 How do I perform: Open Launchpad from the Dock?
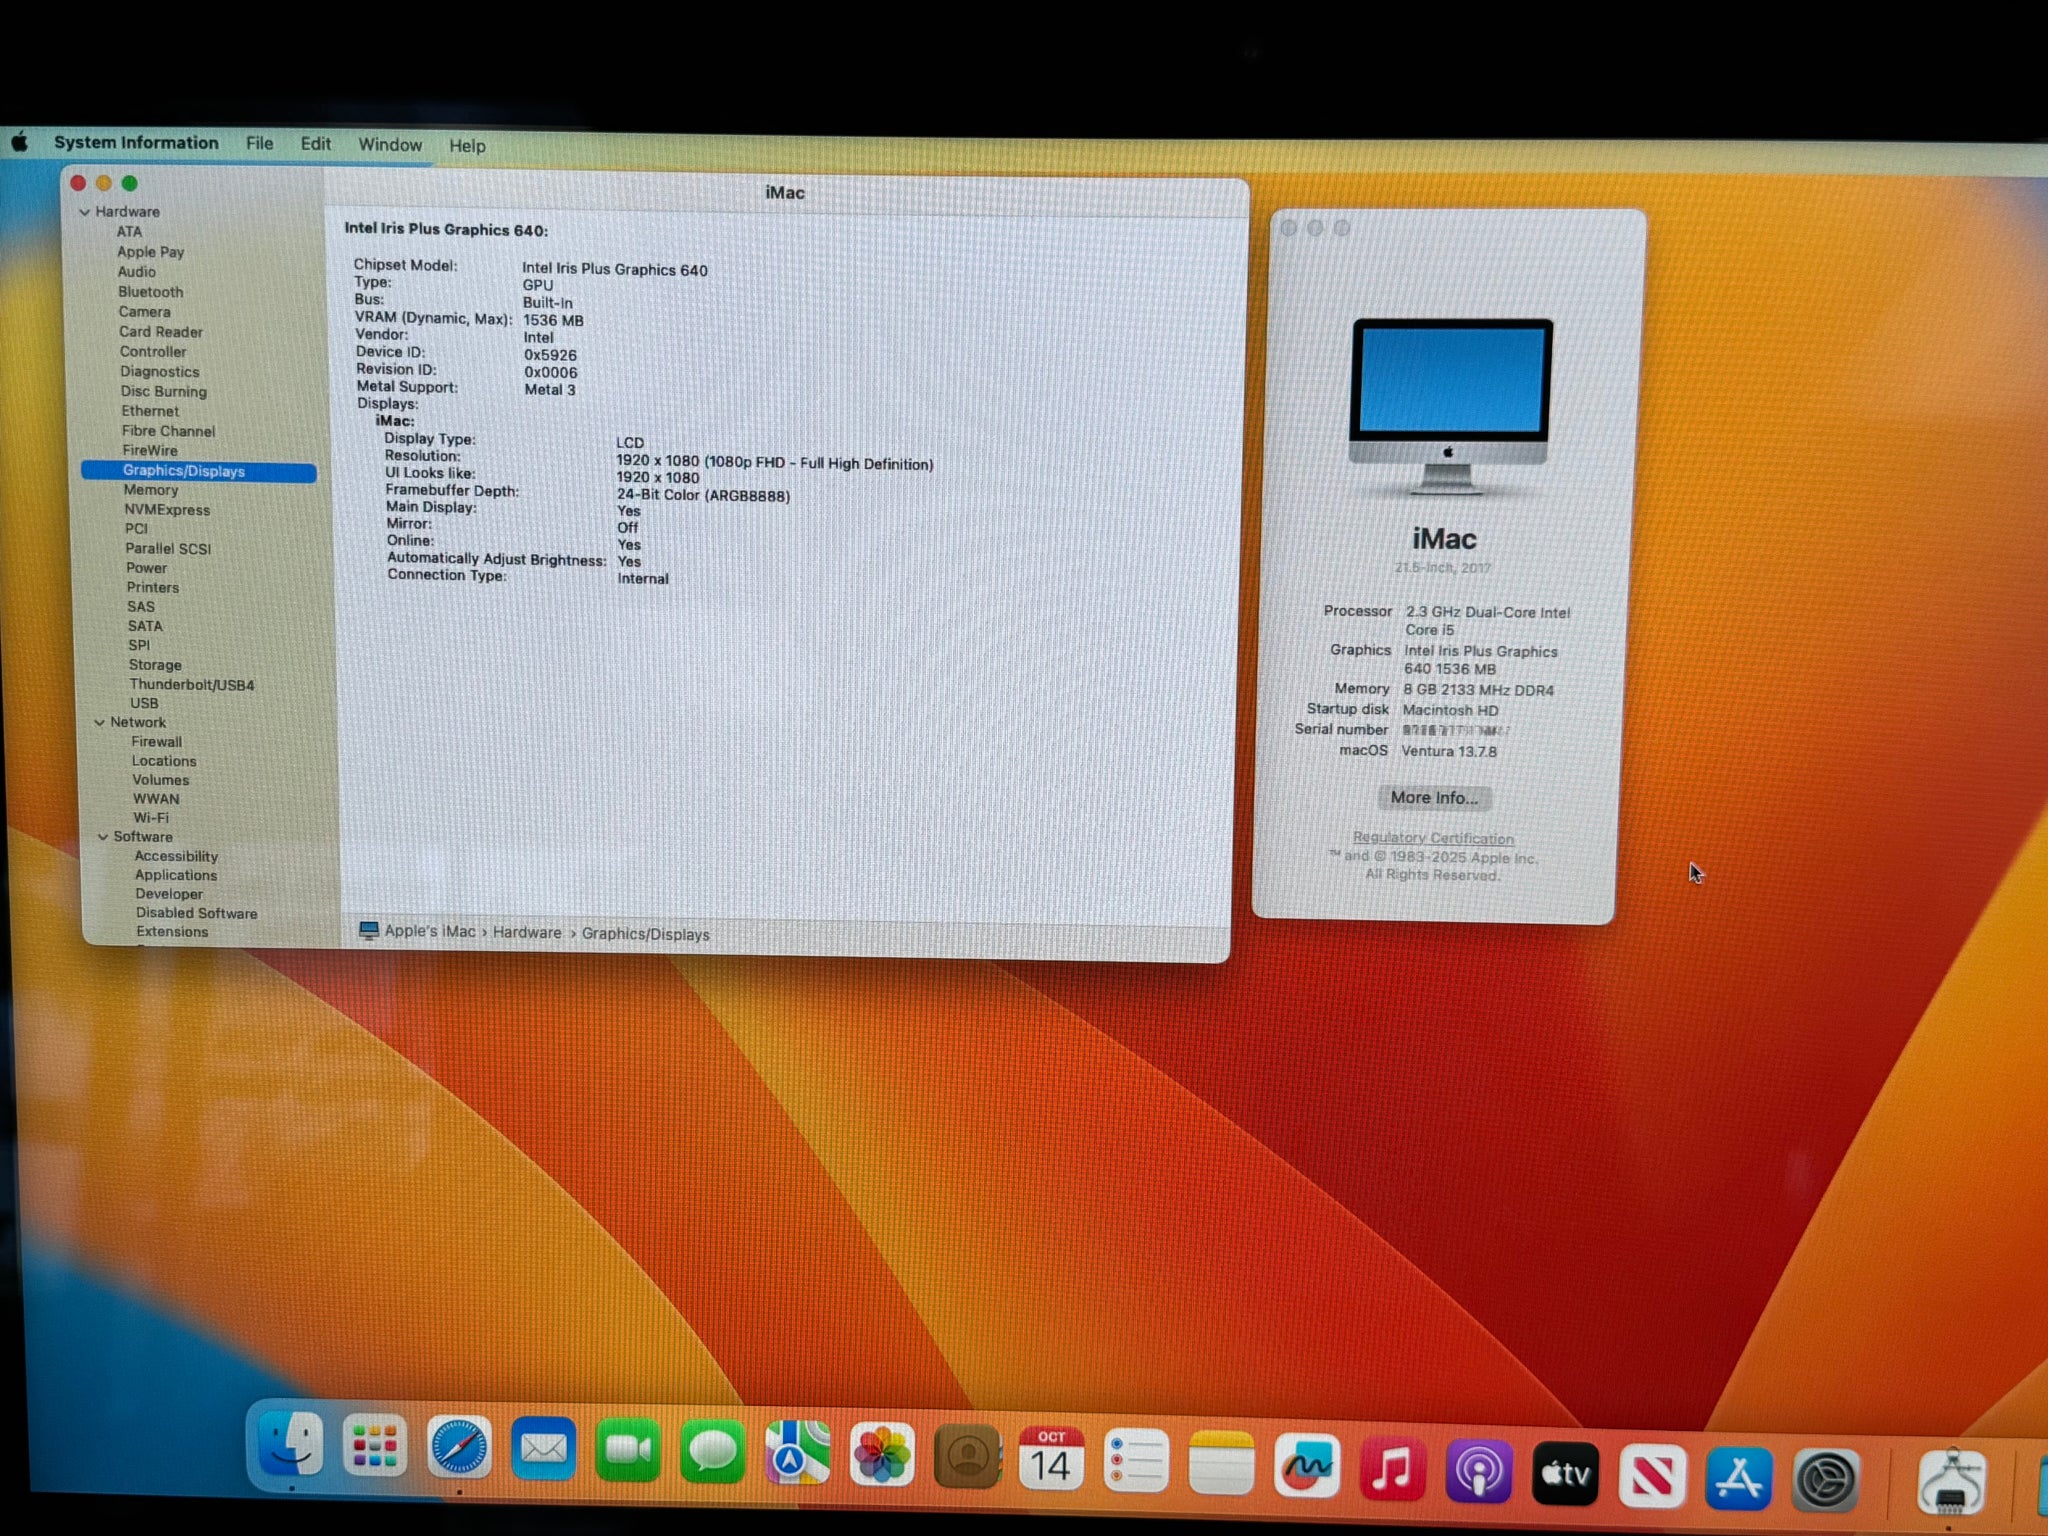click(375, 1447)
